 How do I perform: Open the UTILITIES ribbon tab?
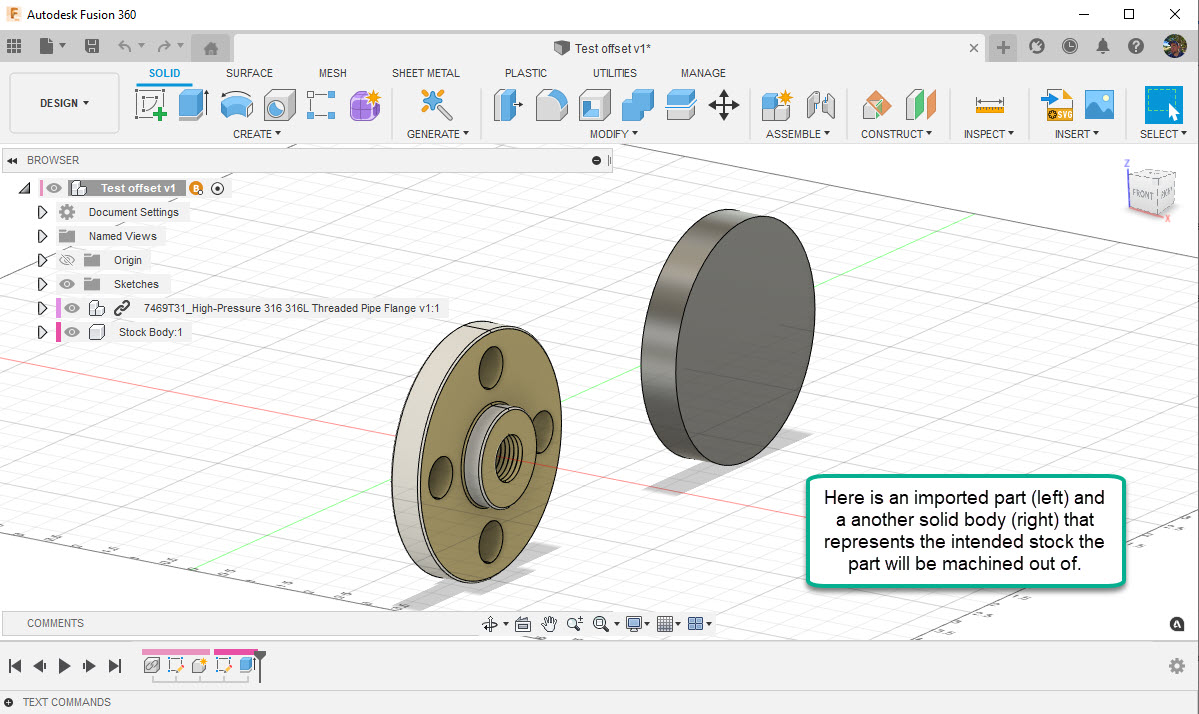[x=614, y=72]
